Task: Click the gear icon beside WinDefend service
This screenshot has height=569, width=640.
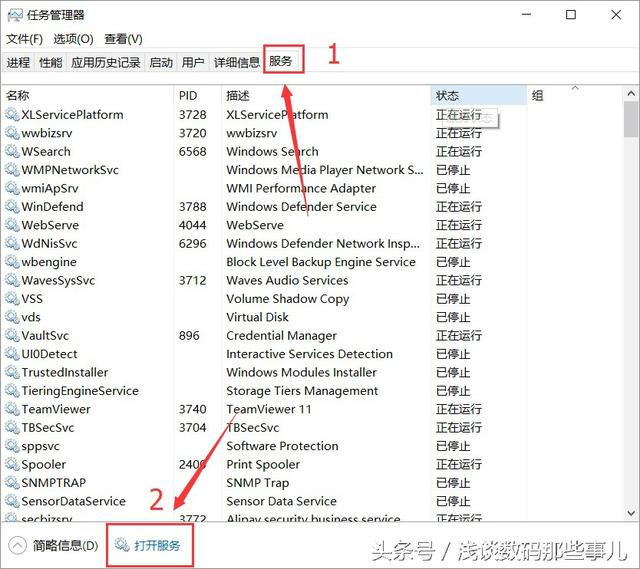Action: [x=12, y=207]
